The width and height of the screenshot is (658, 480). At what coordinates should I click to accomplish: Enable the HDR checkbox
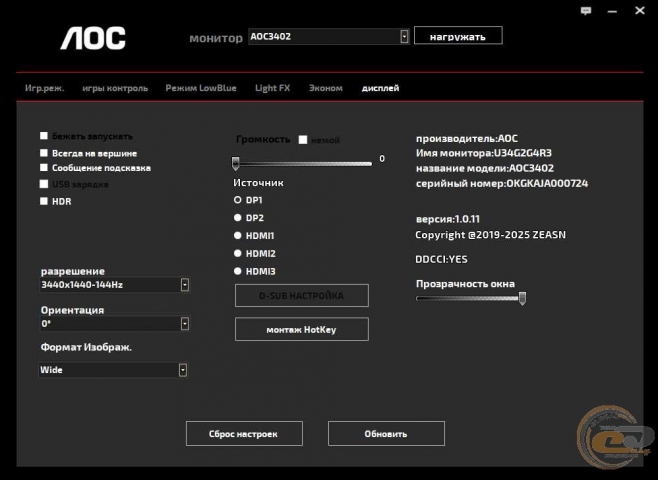(44, 201)
